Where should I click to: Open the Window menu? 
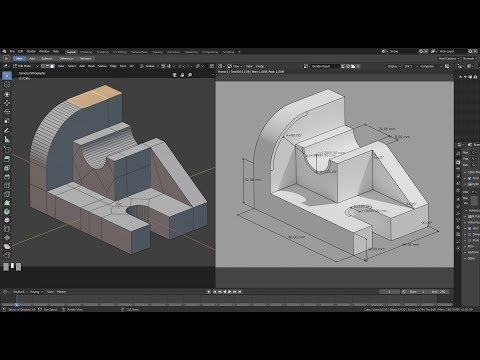pyautogui.click(x=44, y=51)
